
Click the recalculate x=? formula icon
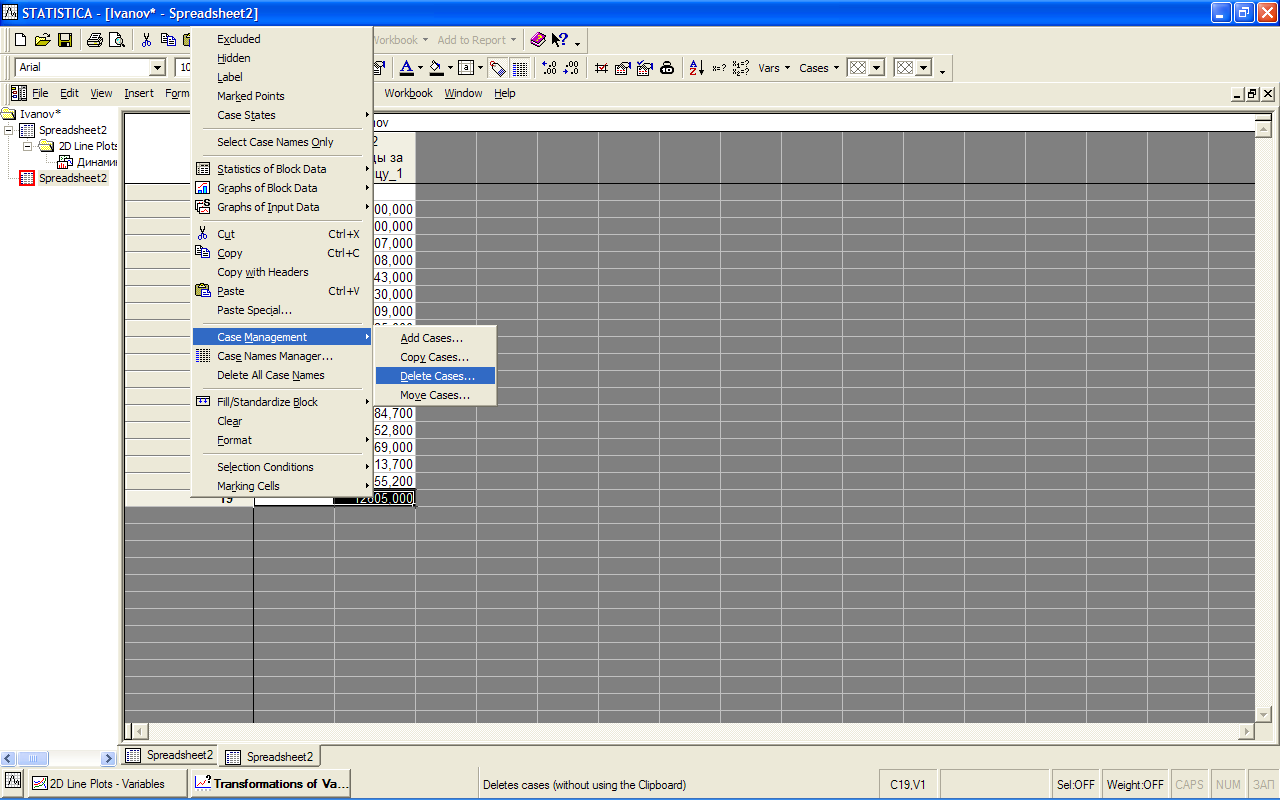[719, 68]
